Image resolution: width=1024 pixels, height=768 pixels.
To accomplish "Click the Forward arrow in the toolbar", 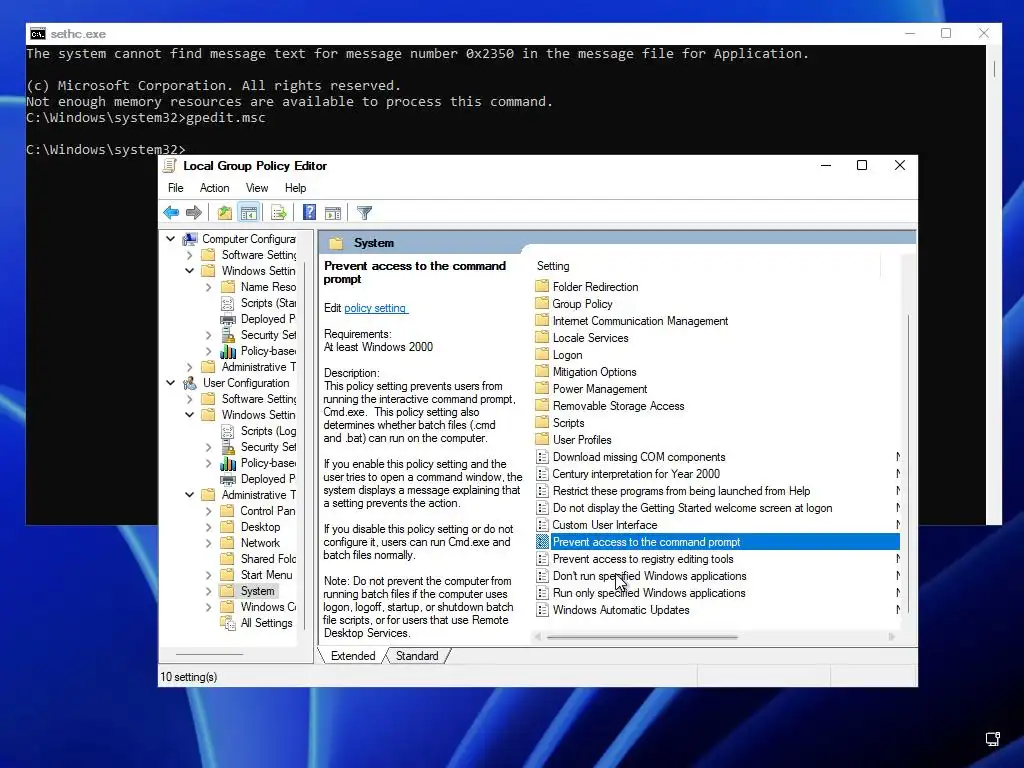I will pyautogui.click(x=194, y=212).
